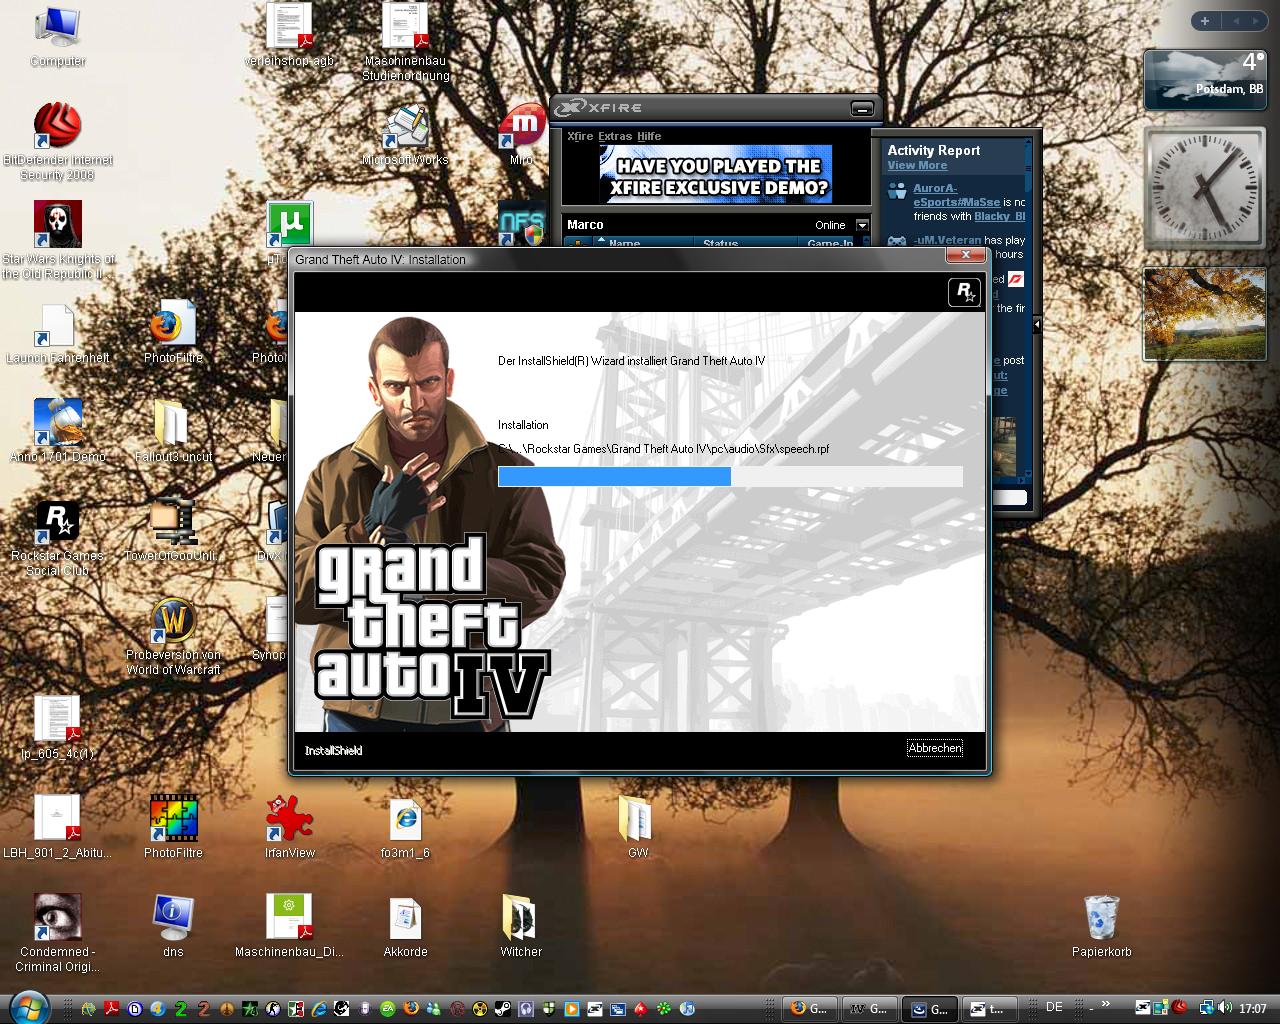The image size is (1280, 1024).
Task: Open the Maschinenbau Studienordnung PDF
Action: (x=406, y=43)
